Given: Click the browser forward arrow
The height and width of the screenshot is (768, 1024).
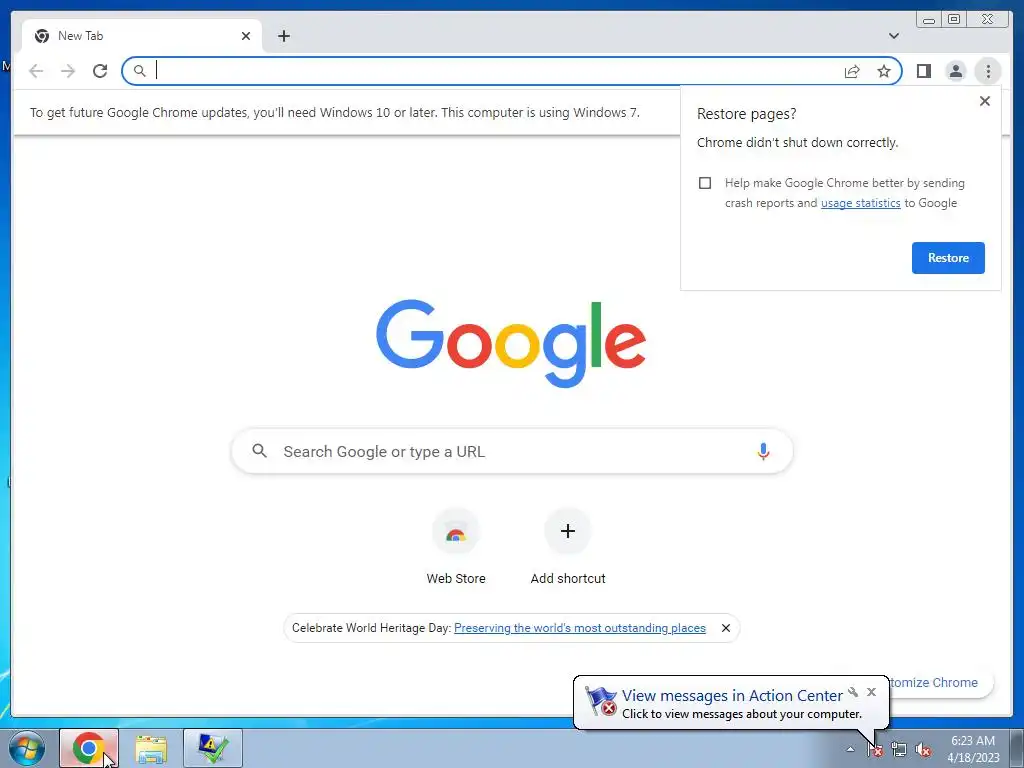Looking at the screenshot, I should (x=68, y=71).
